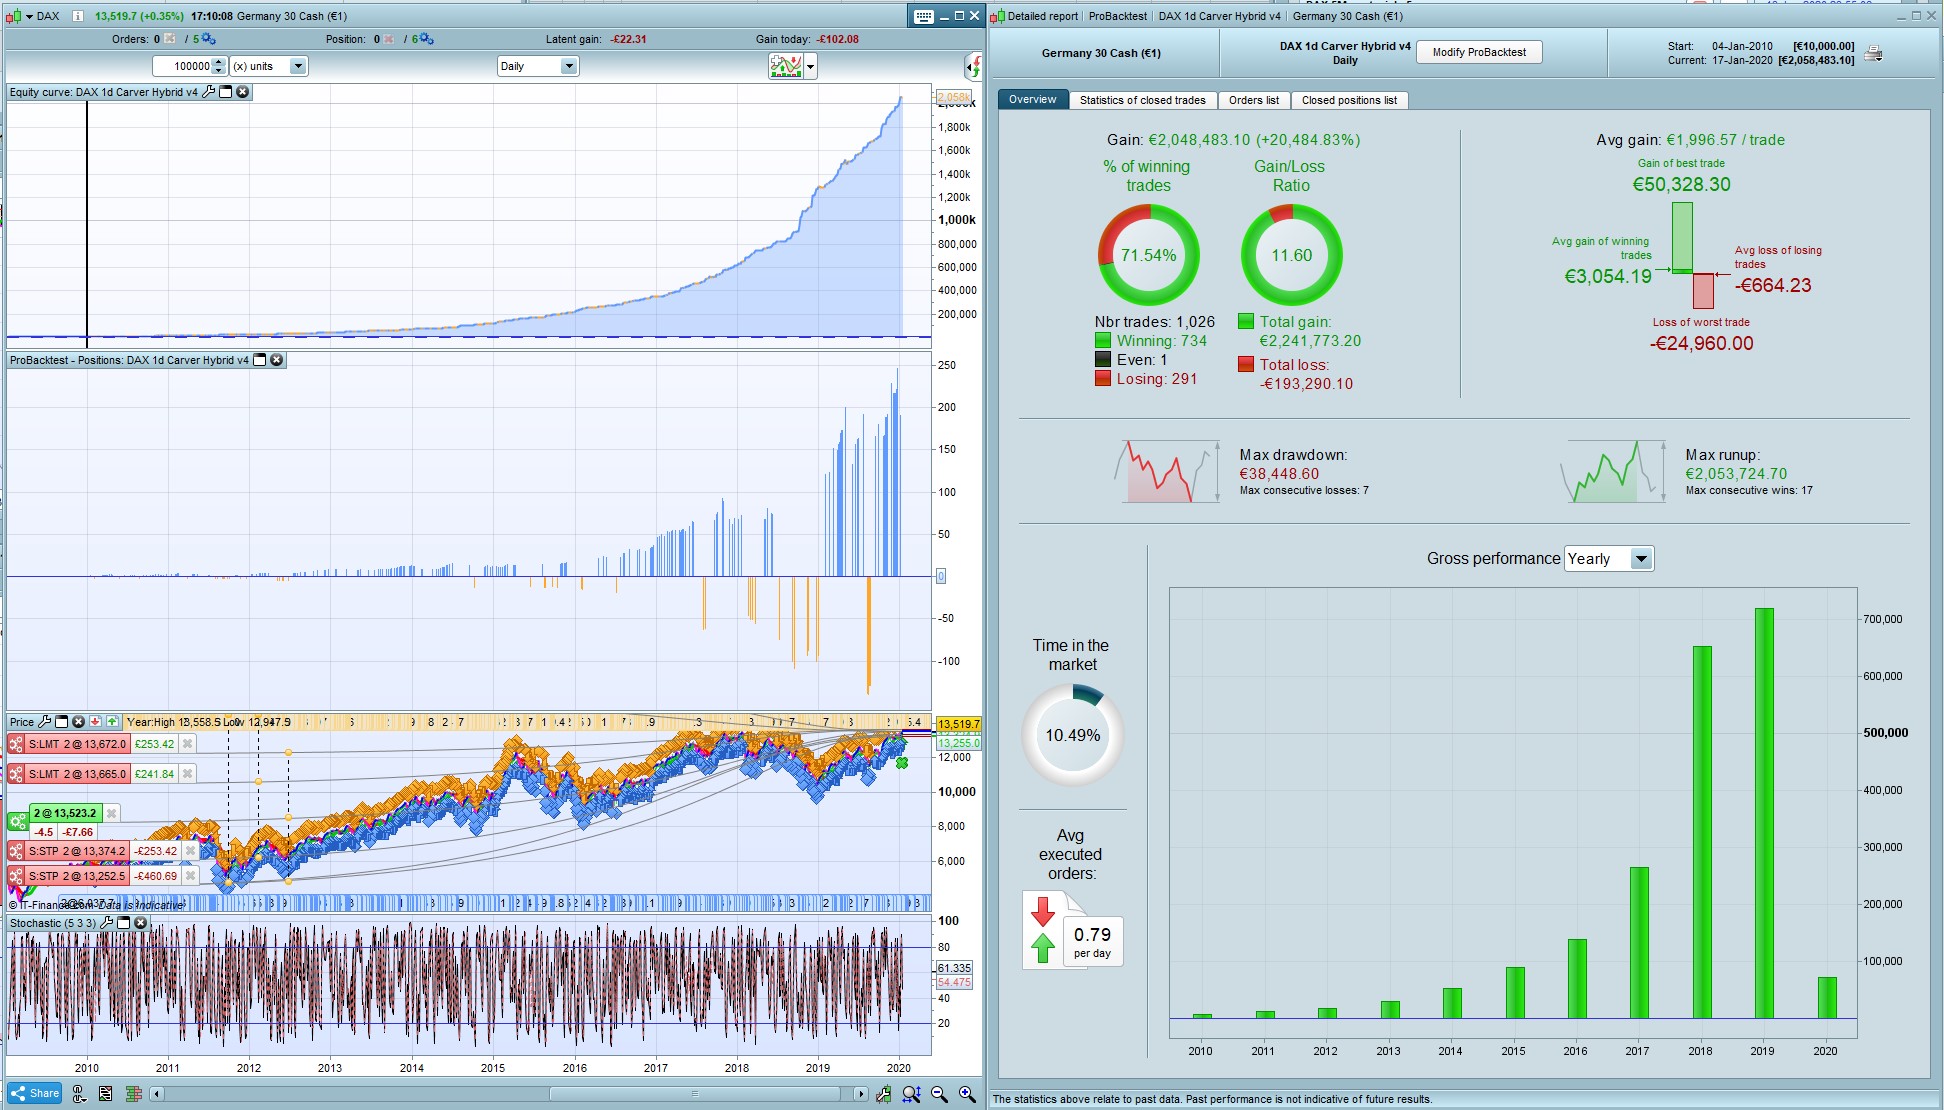The height and width of the screenshot is (1110, 1944).
Task: Click the zoom out magnifier icon
Action: pyautogui.click(x=939, y=1094)
